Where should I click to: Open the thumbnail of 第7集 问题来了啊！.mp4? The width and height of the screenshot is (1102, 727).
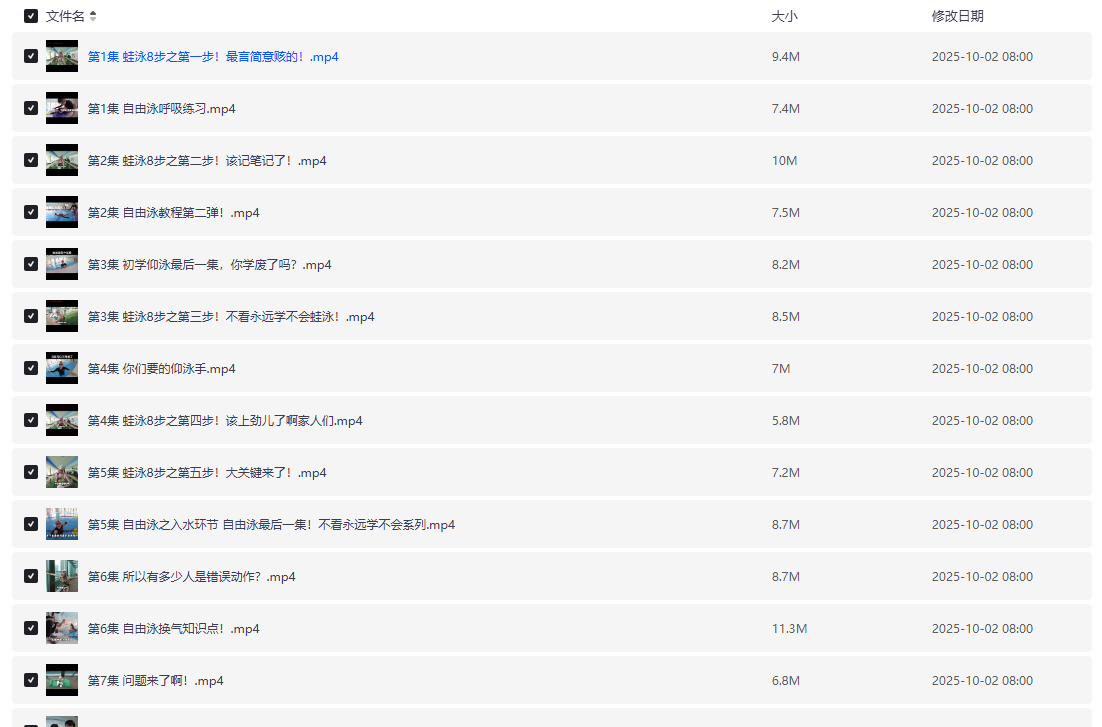[x=62, y=680]
